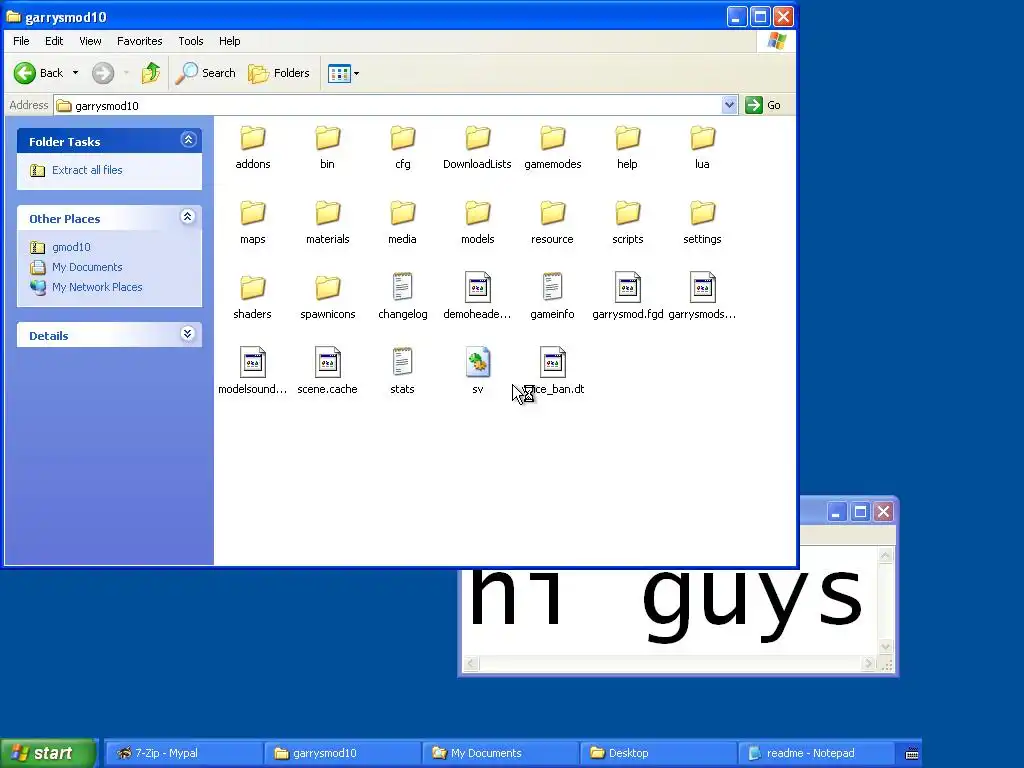Click the Search toolbar button
The width and height of the screenshot is (1024, 768).
206,73
